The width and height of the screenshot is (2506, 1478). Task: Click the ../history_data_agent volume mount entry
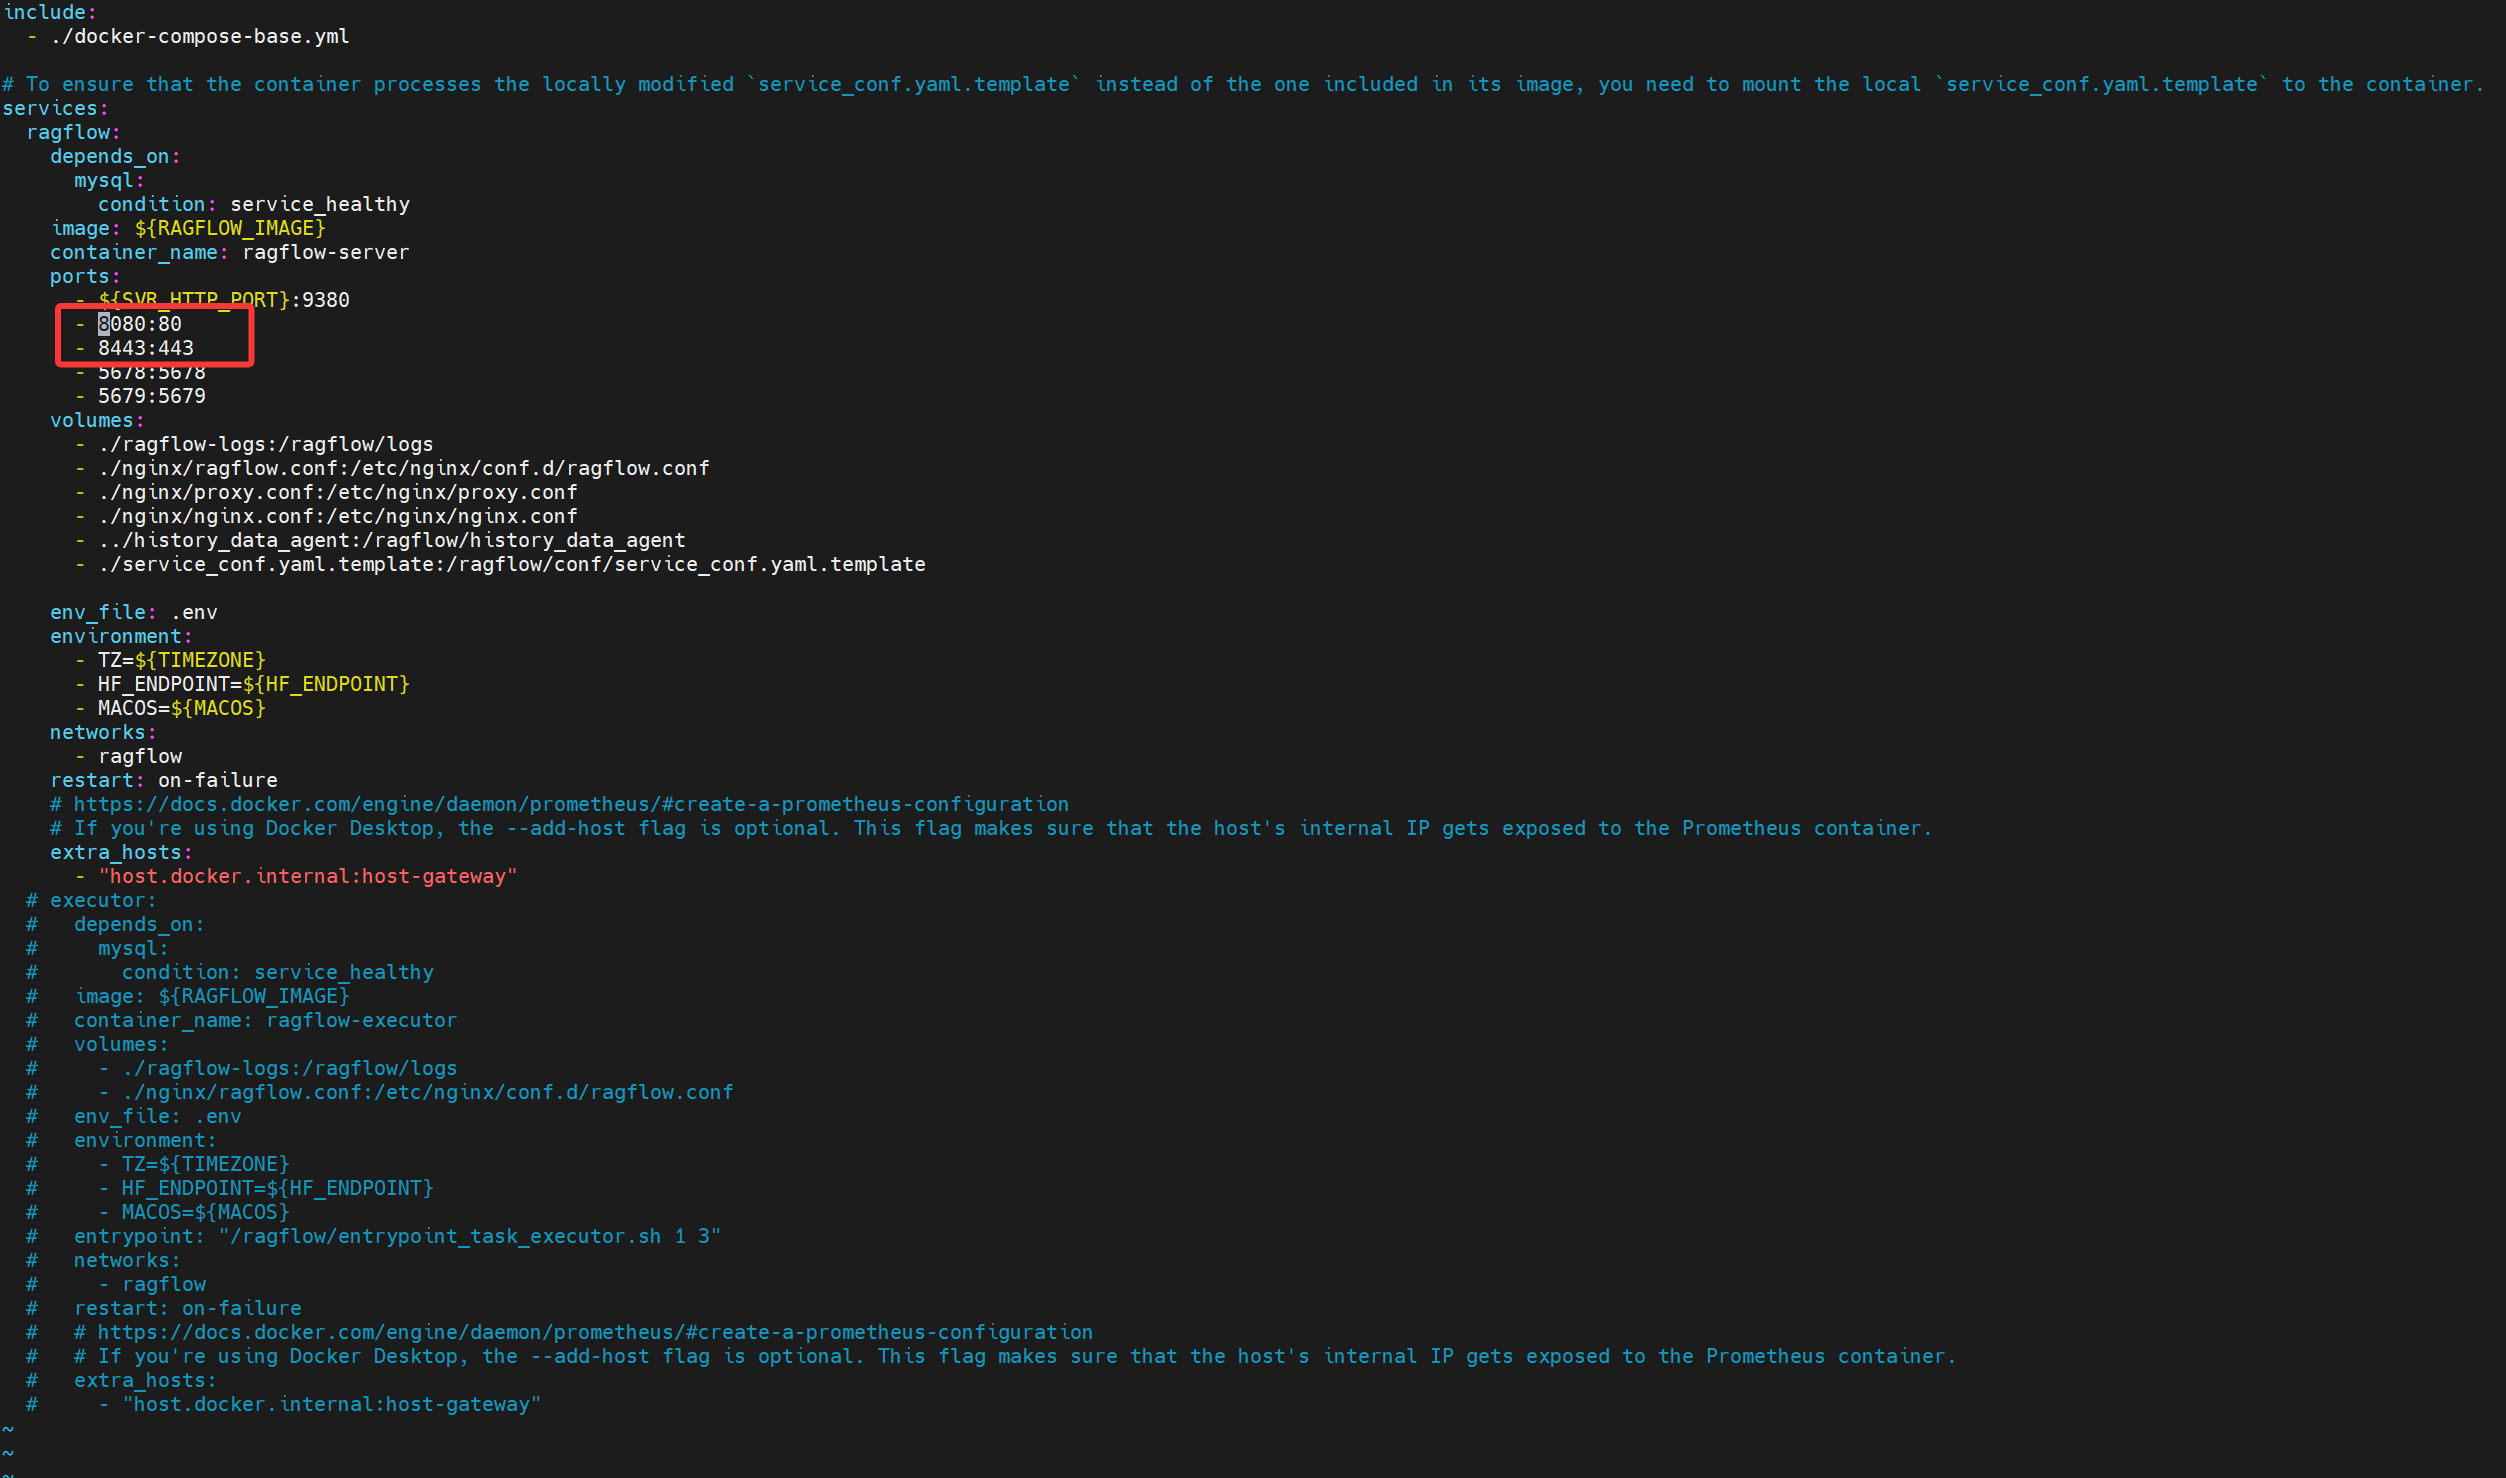[x=392, y=540]
